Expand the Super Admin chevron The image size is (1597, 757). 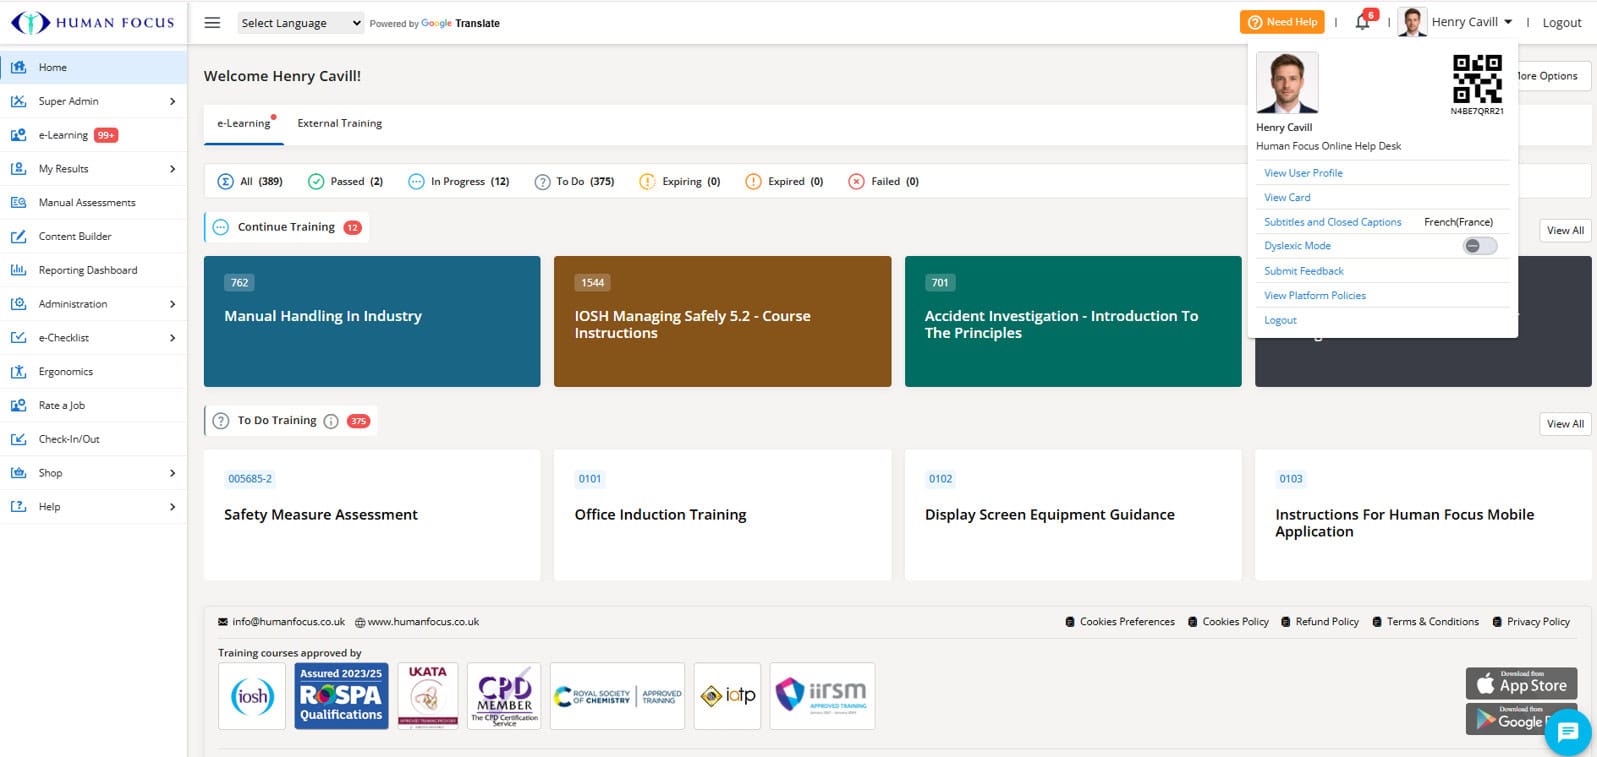172,101
